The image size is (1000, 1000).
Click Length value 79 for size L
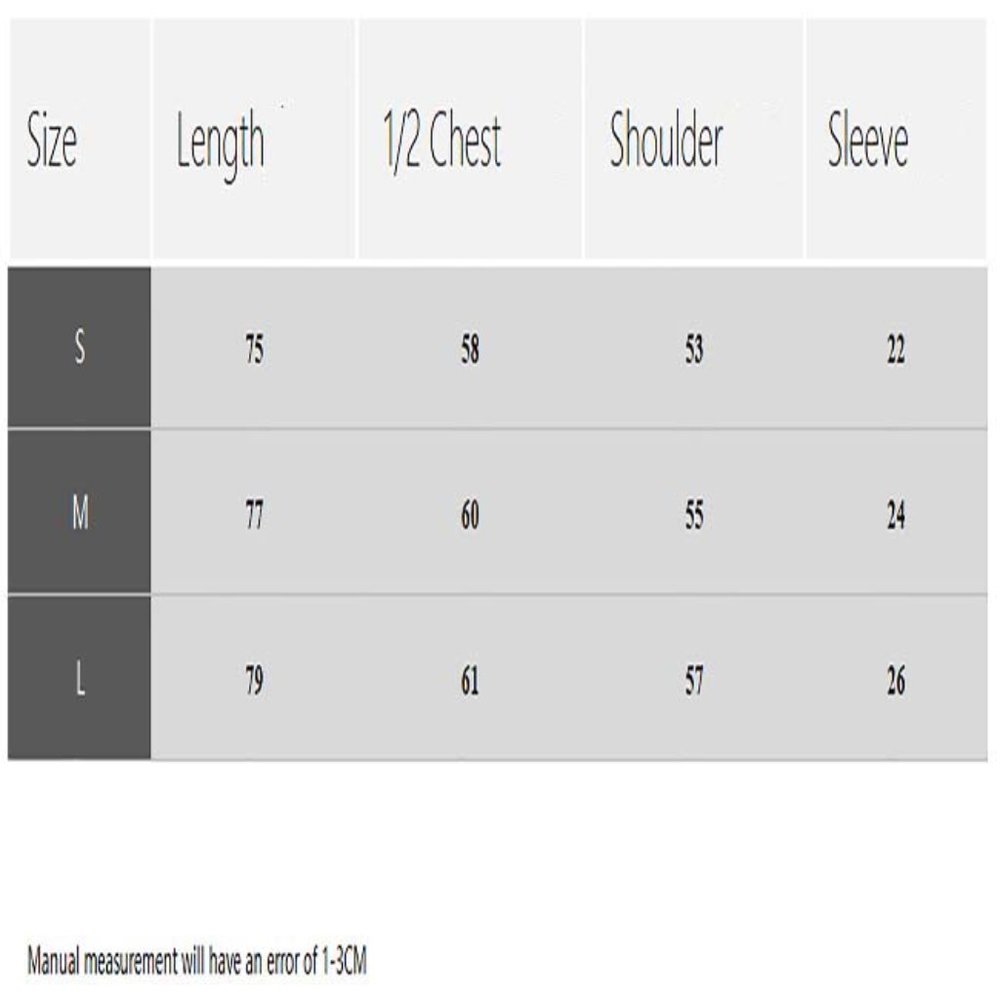255,683
